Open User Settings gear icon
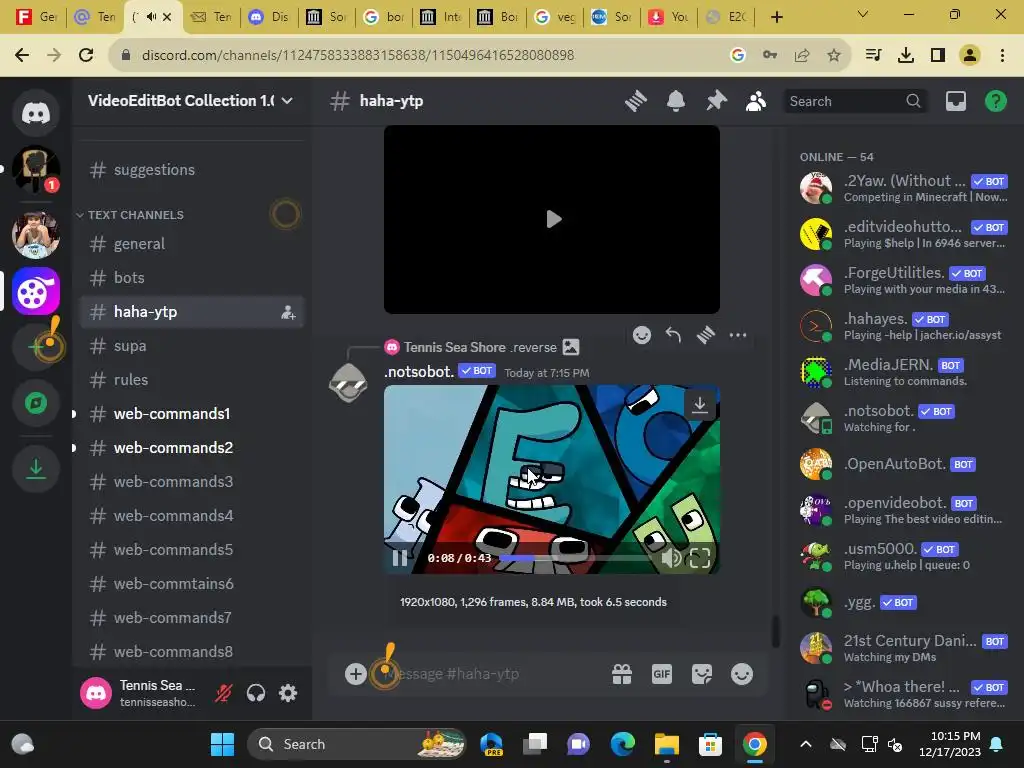The height and width of the screenshot is (768, 1024). [288, 693]
